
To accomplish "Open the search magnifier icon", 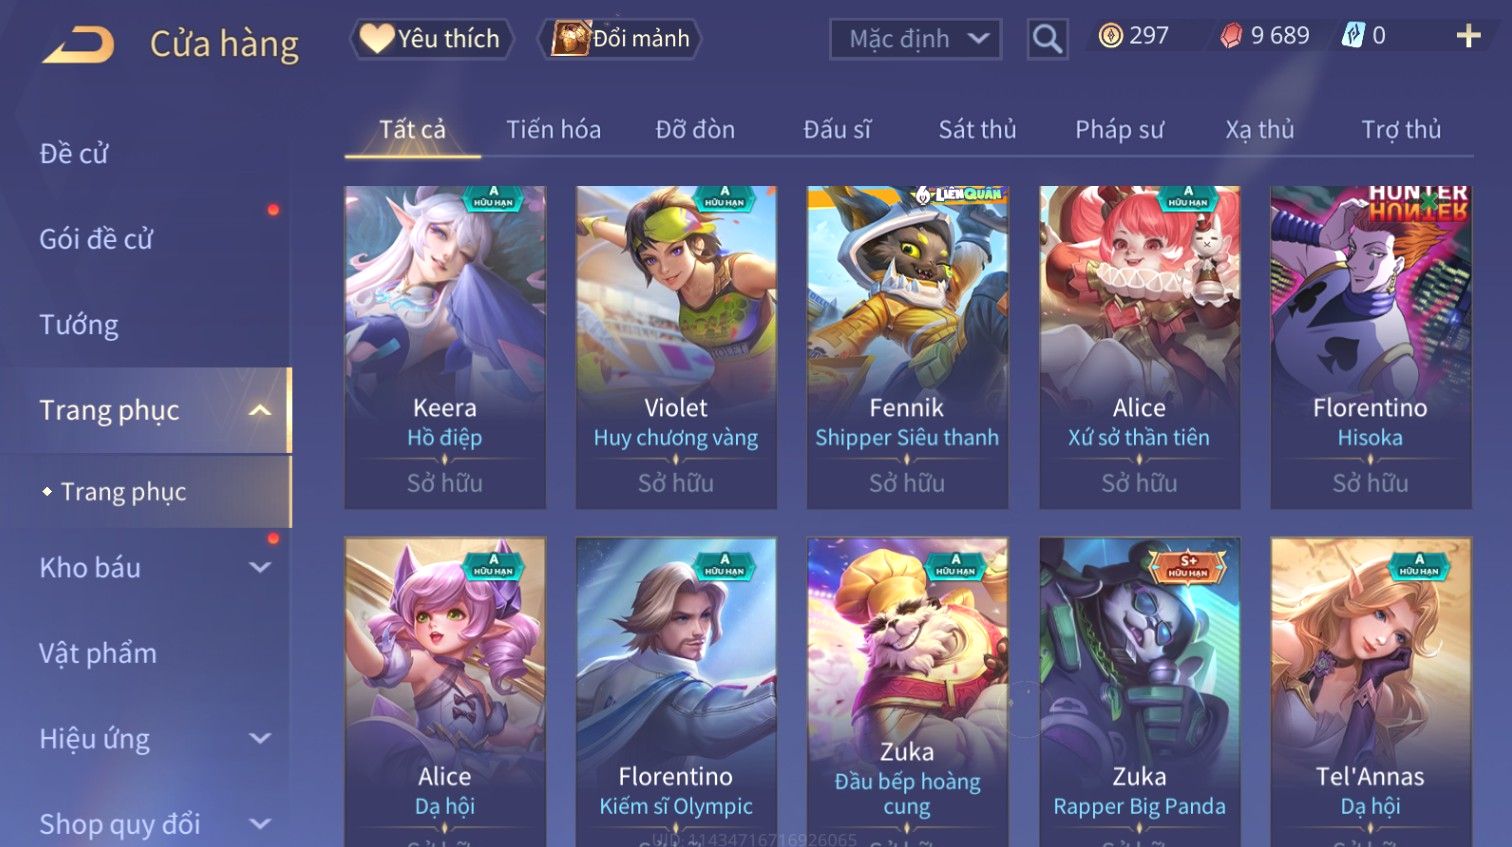I will coord(1047,39).
